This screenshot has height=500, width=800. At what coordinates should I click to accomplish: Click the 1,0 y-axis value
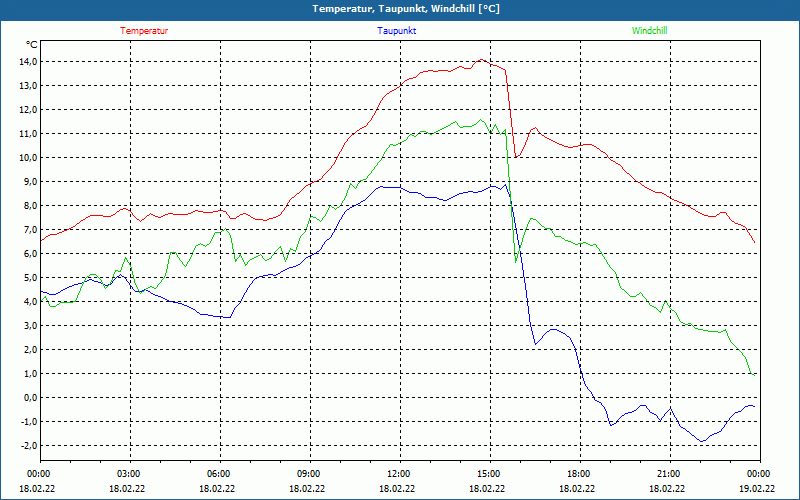point(31,373)
